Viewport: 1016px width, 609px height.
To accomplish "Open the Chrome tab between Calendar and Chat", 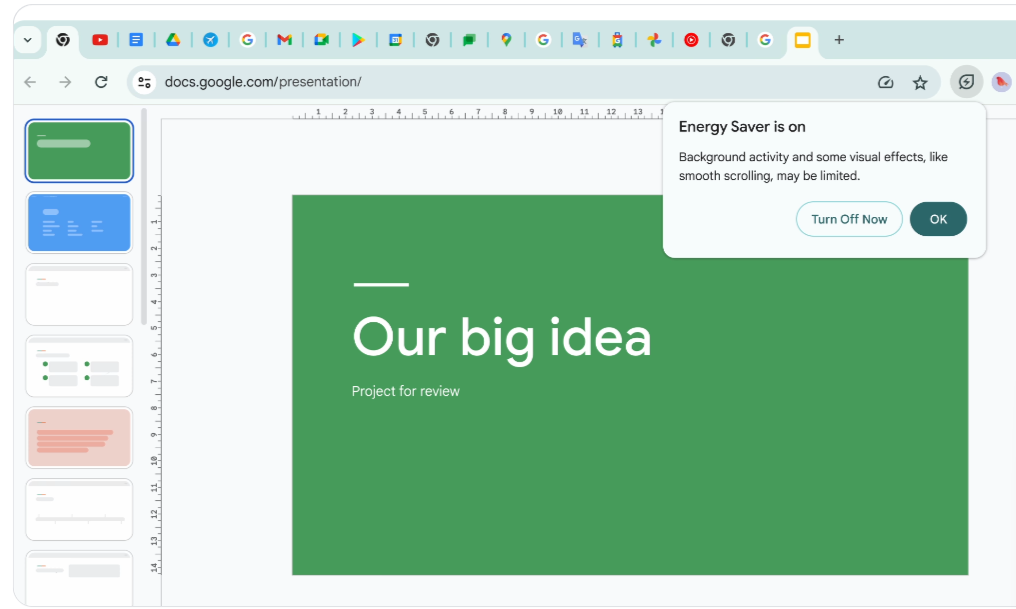I will coord(432,40).
